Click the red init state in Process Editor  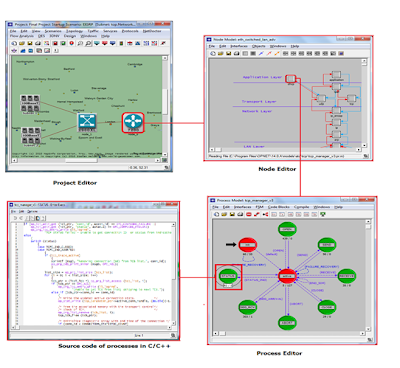pos(248,245)
